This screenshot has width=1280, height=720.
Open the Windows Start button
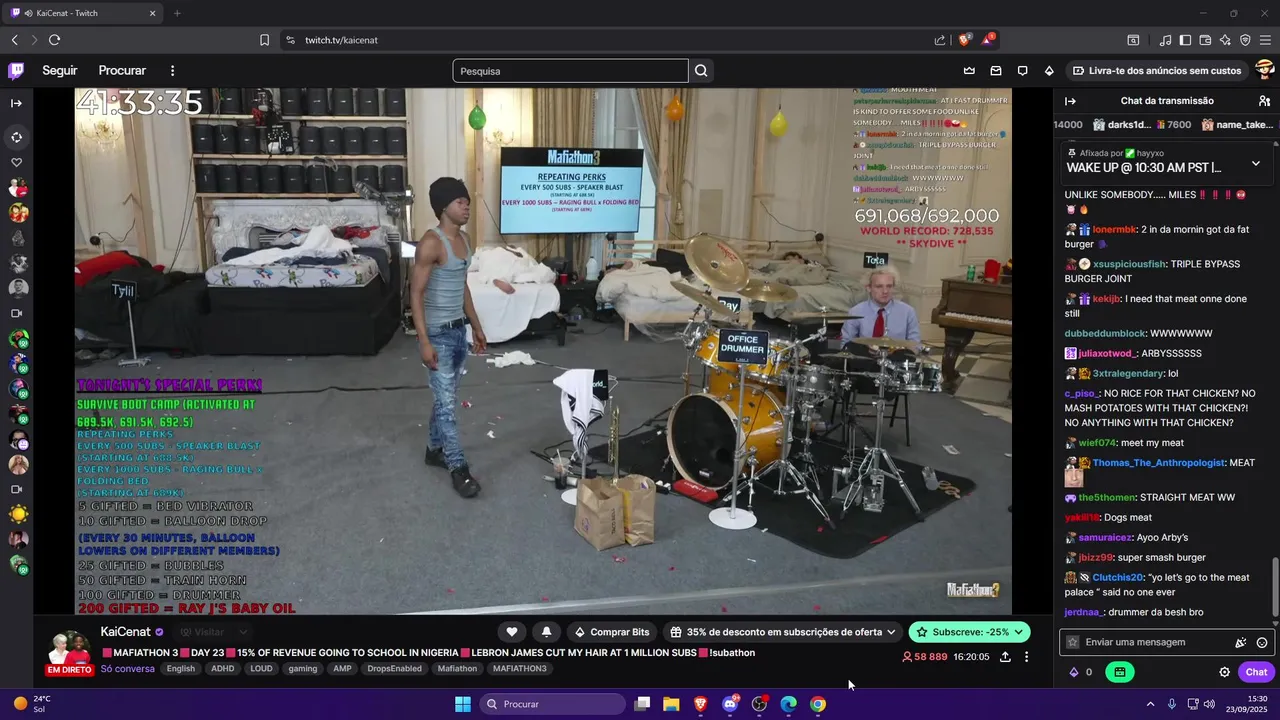click(463, 704)
